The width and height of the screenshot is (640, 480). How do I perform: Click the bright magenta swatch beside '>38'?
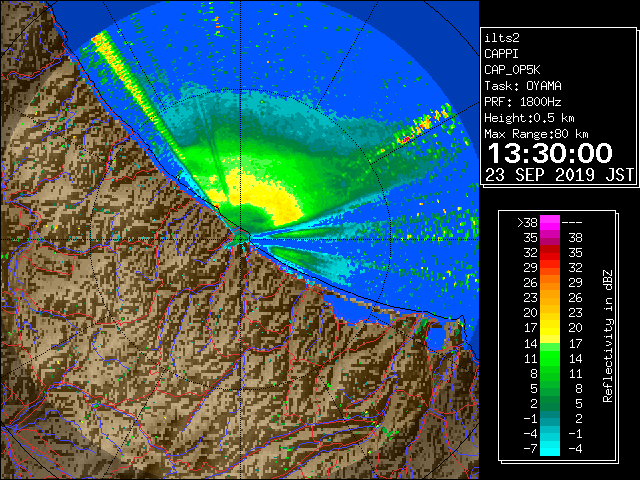click(x=550, y=223)
